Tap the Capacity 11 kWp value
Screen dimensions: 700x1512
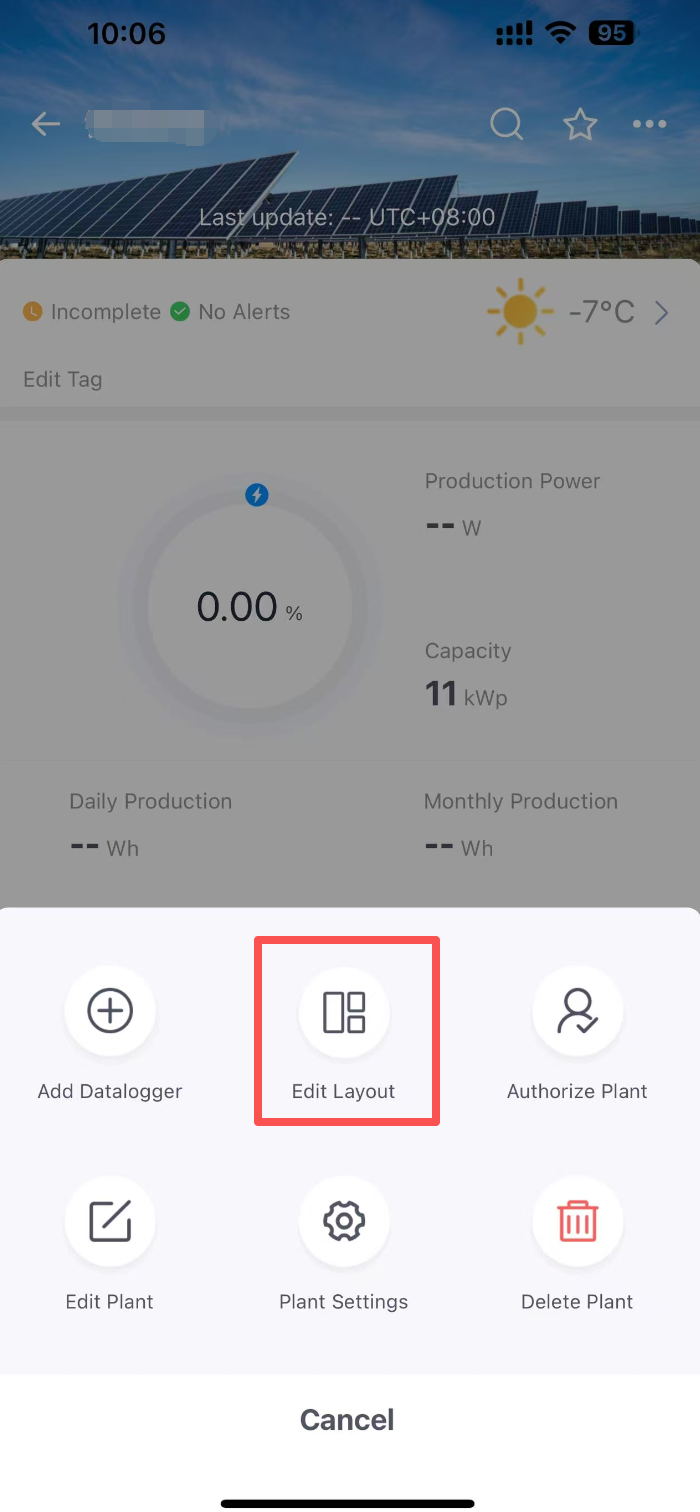467,694
